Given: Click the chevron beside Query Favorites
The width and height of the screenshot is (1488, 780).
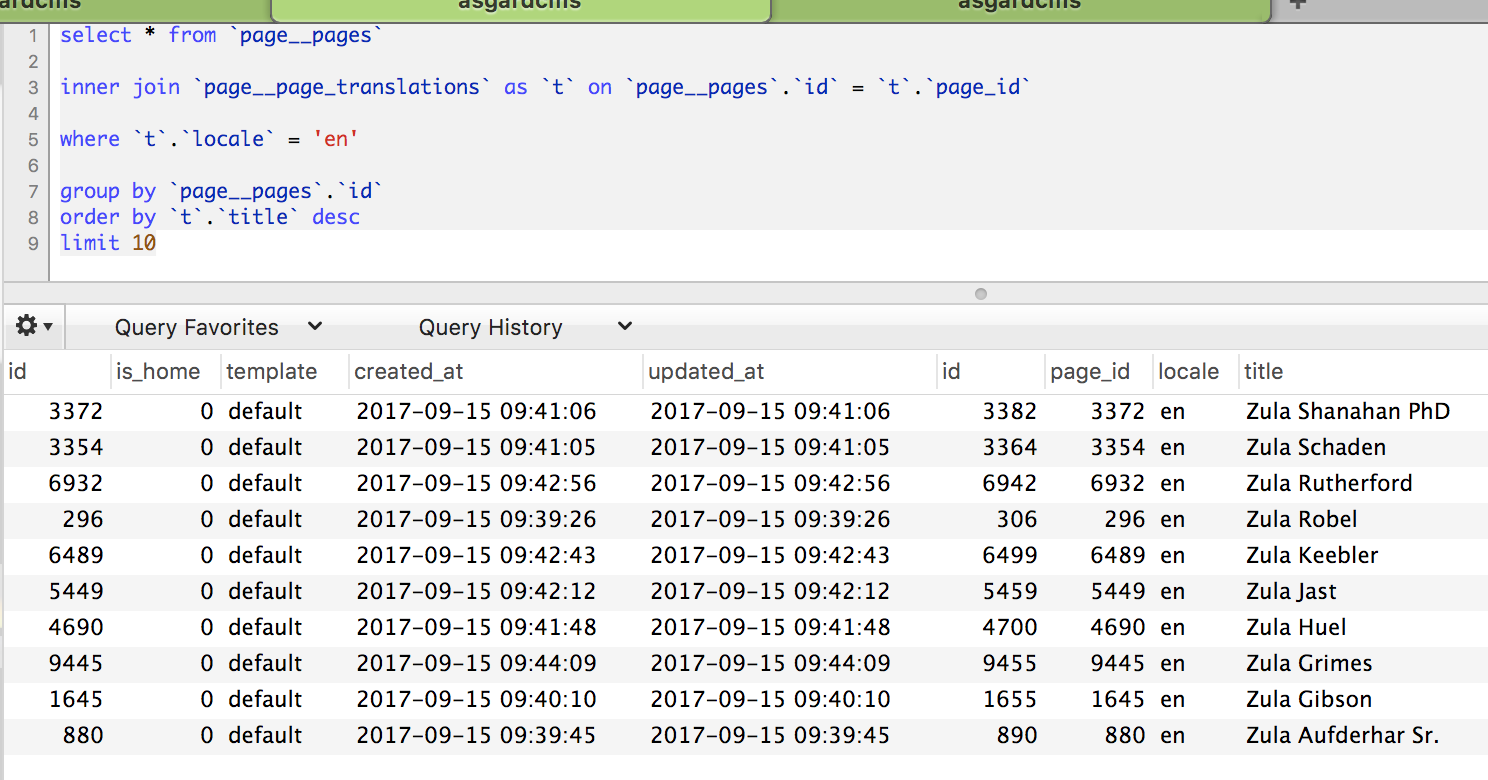Looking at the screenshot, I should coord(315,327).
